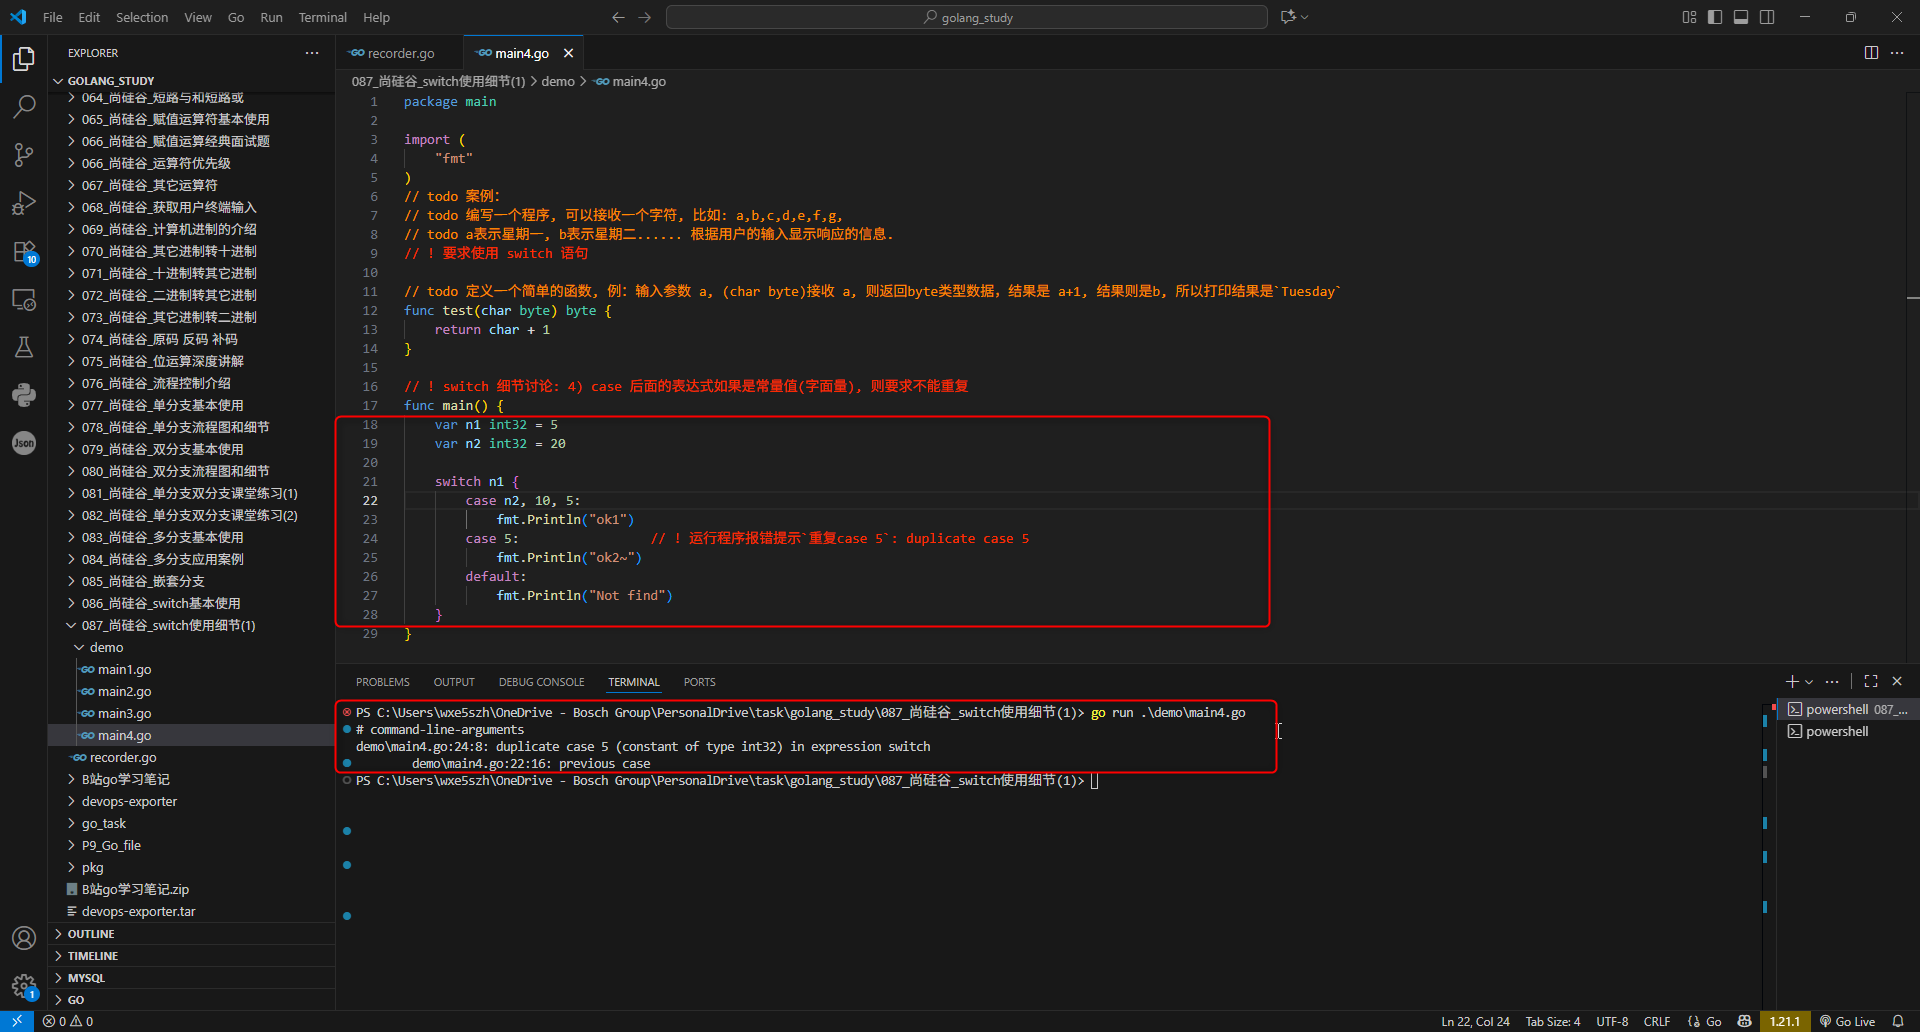1920x1032 pixels.
Task: Open the remote window indicator in status bar
Action: click(x=17, y=1021)
